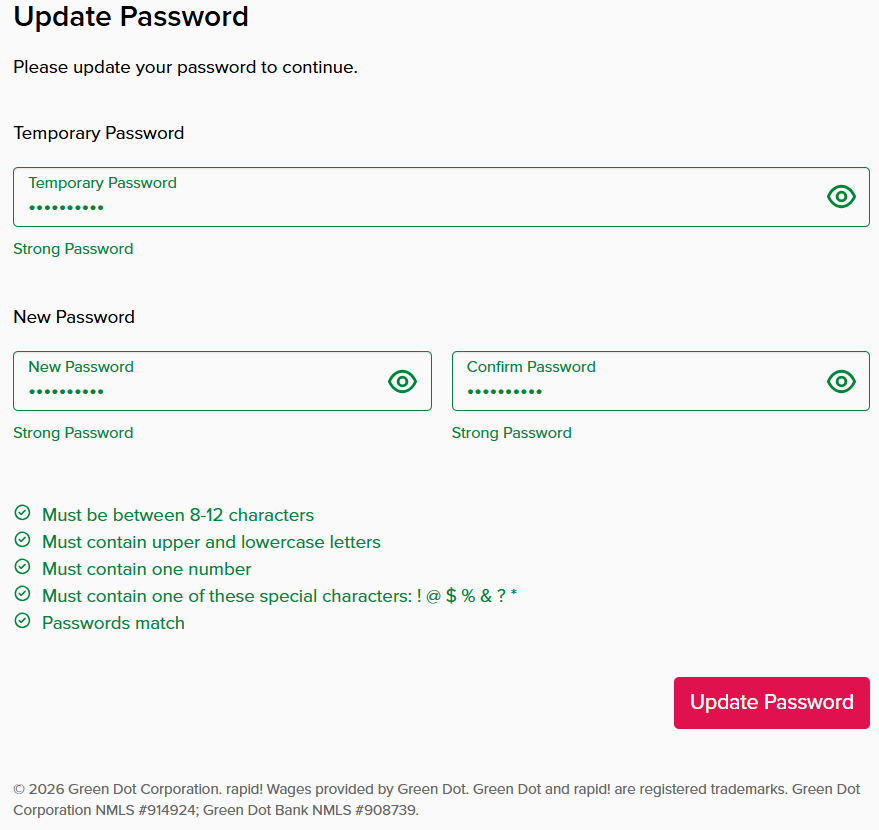Show the Temporary Password characters with eye icon
This screenshot has height=830, width=879.
point(841,197)
